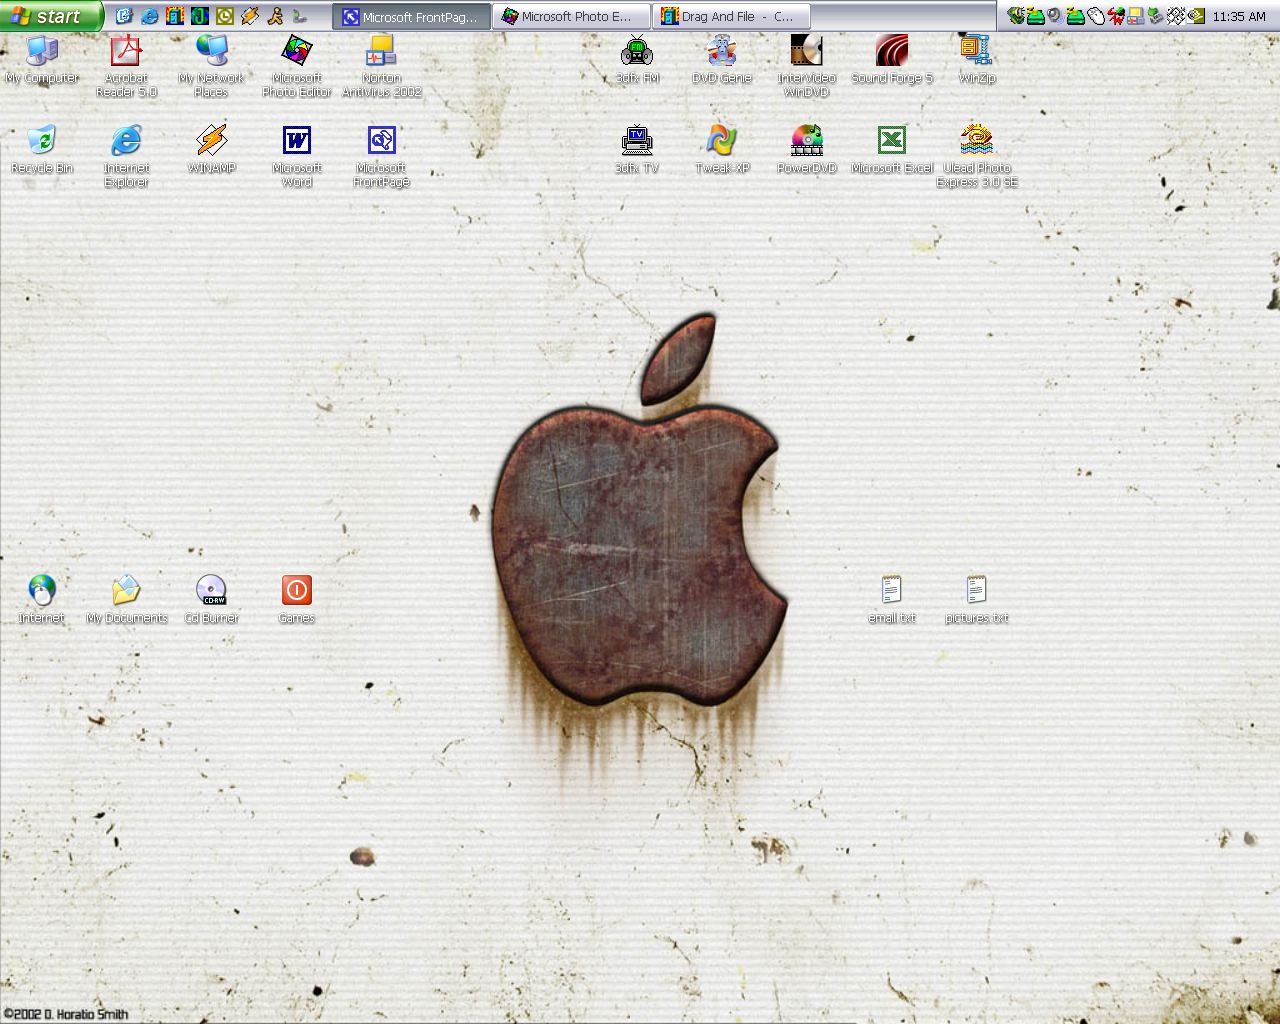Select the DVD Genie icon
1280x1024 pixels.
[721, 60]
